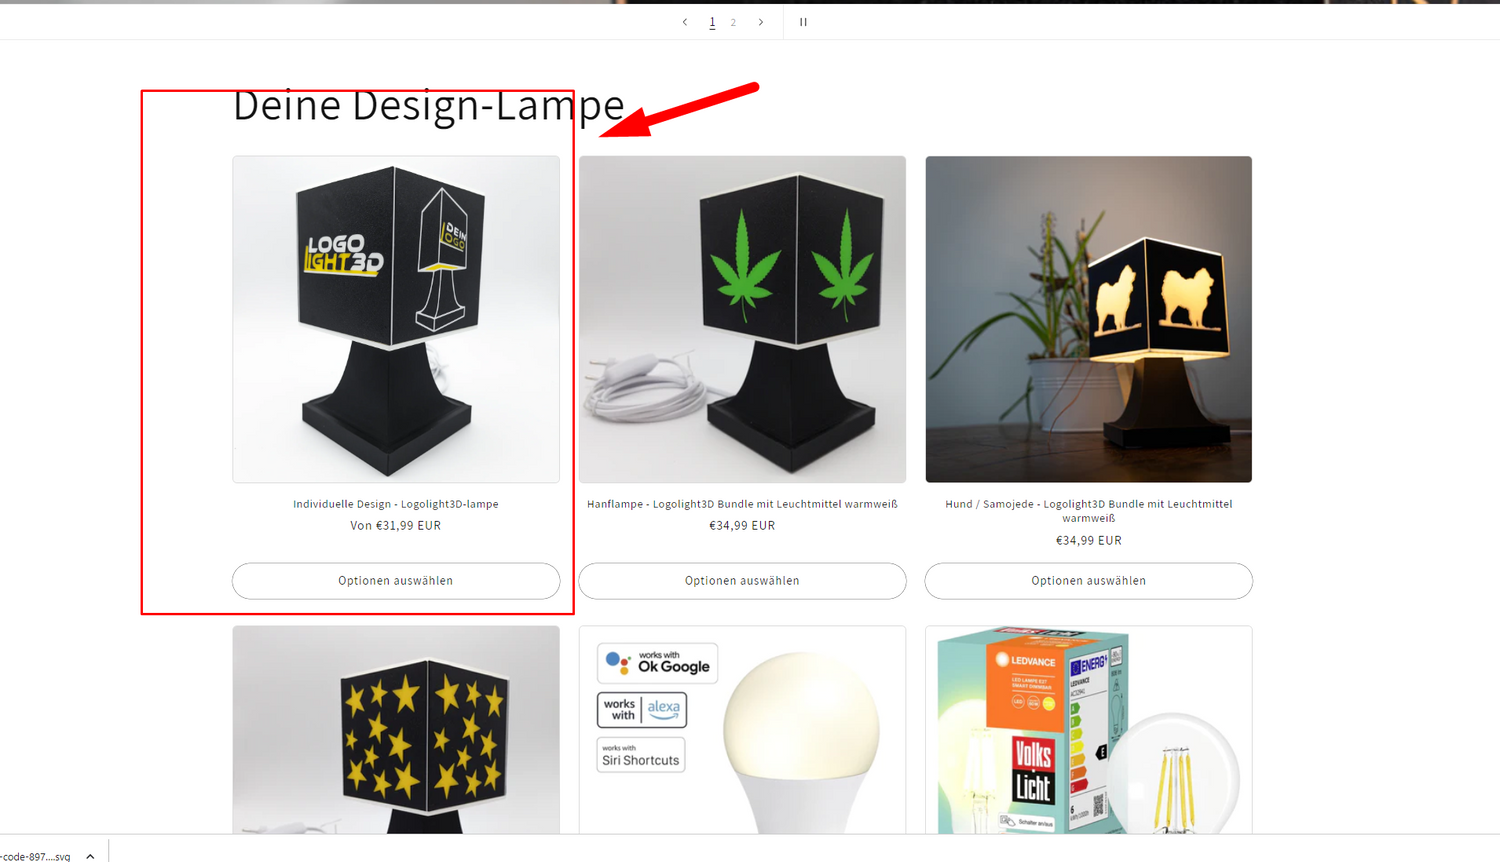Expand the downloaded svg file chevron menu
The height and width of the screenshot is (862, 1500).
coord(90,856)
